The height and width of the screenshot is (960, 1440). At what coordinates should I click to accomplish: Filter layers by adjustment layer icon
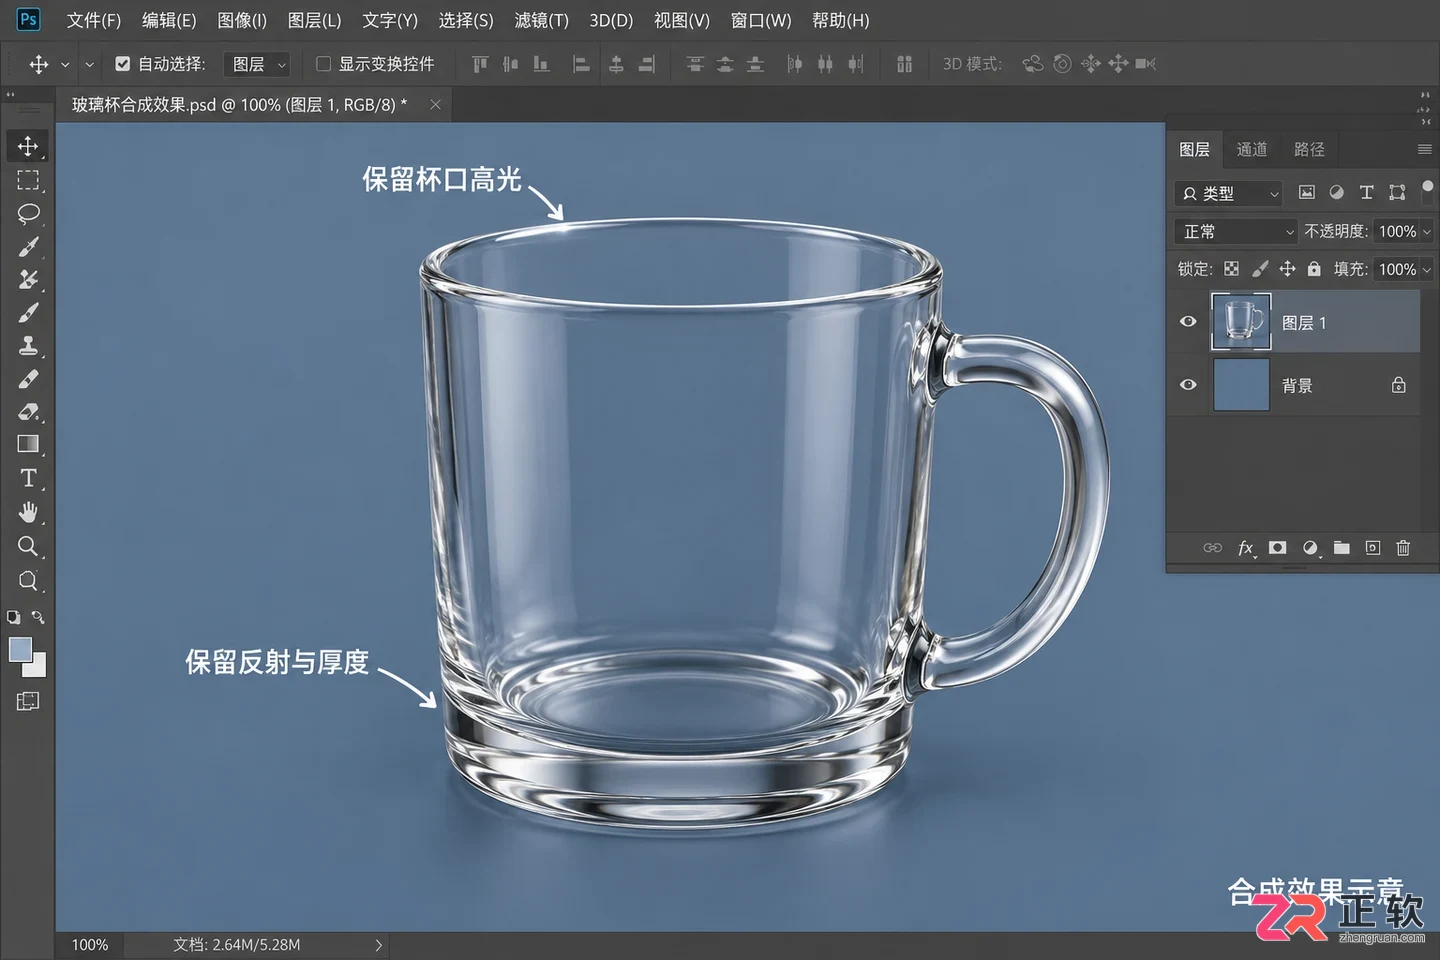pos(1336,192)
